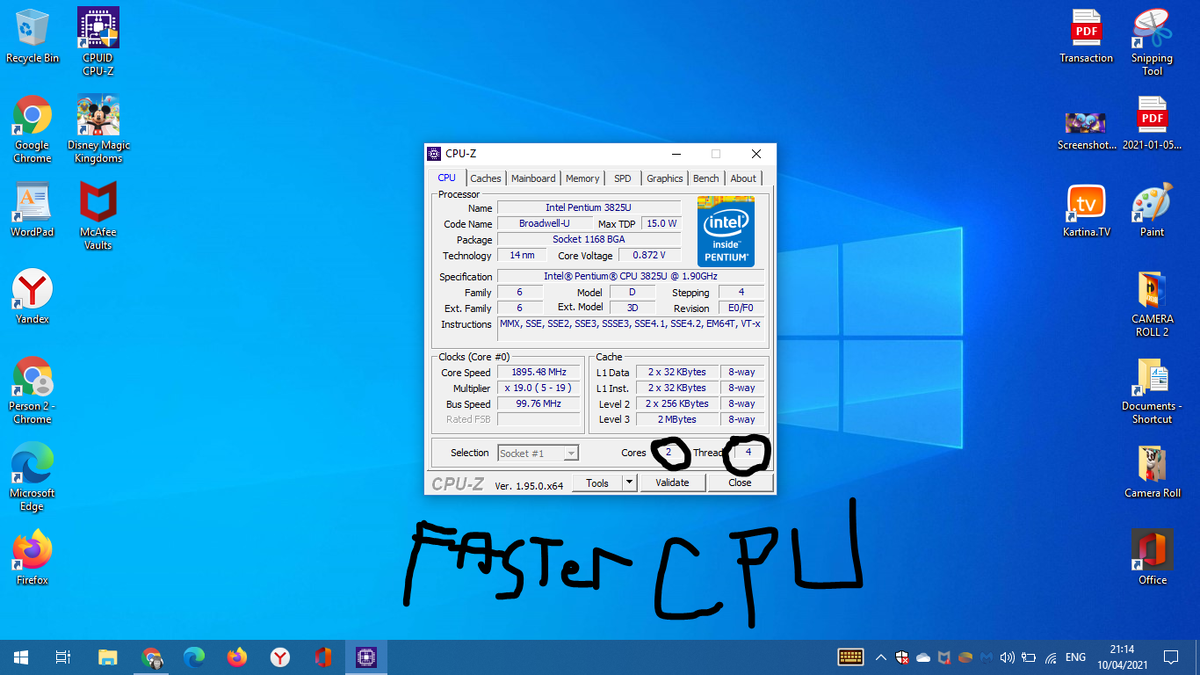Click the ENG language indicator

[1076, 657]
